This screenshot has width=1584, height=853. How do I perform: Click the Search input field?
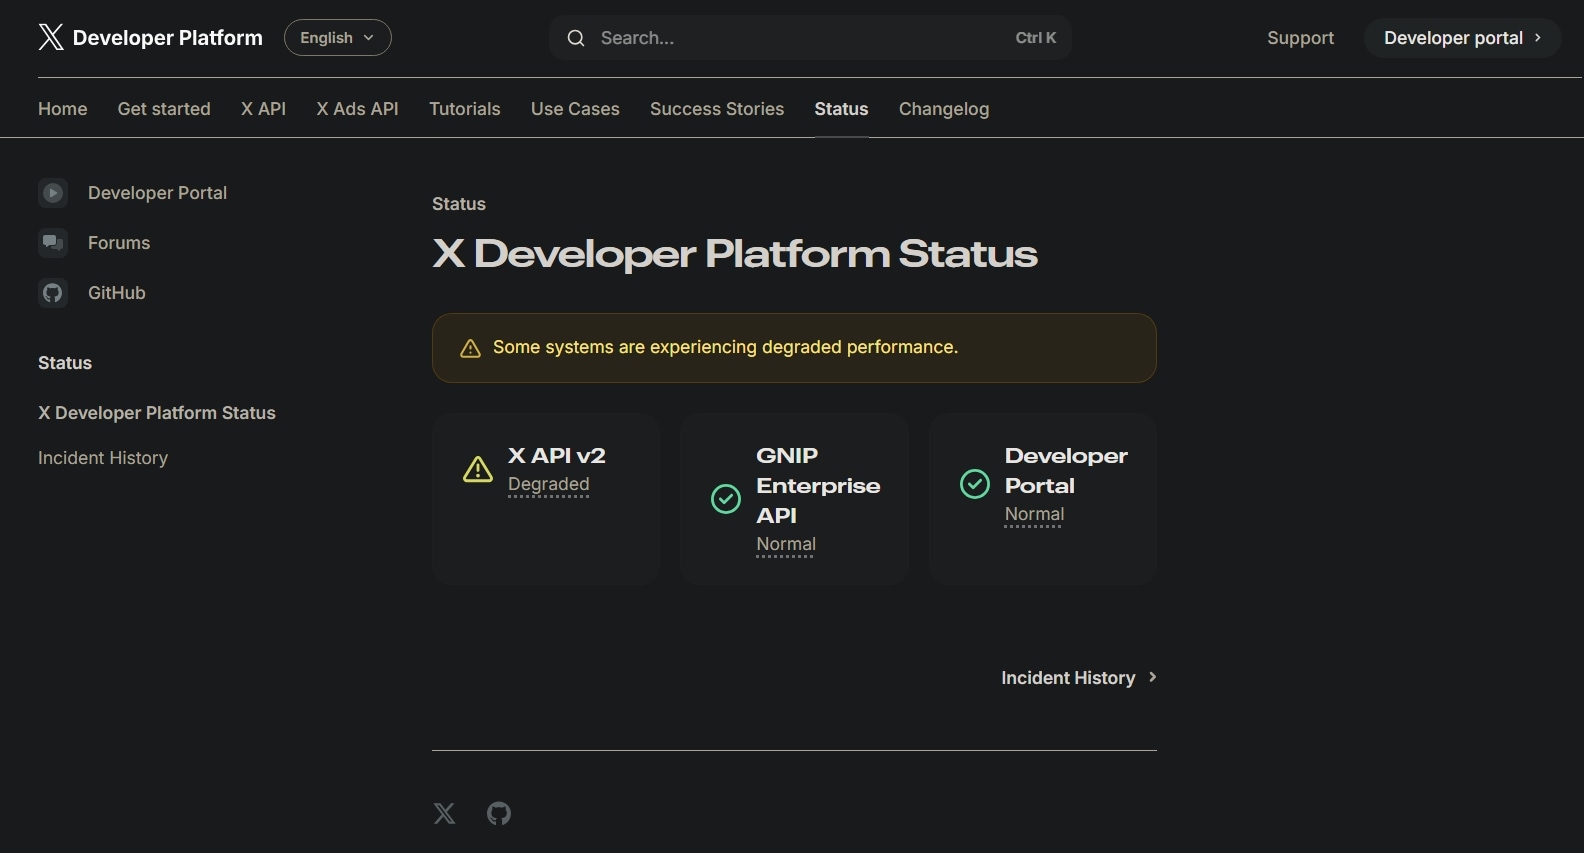(810, 38)
